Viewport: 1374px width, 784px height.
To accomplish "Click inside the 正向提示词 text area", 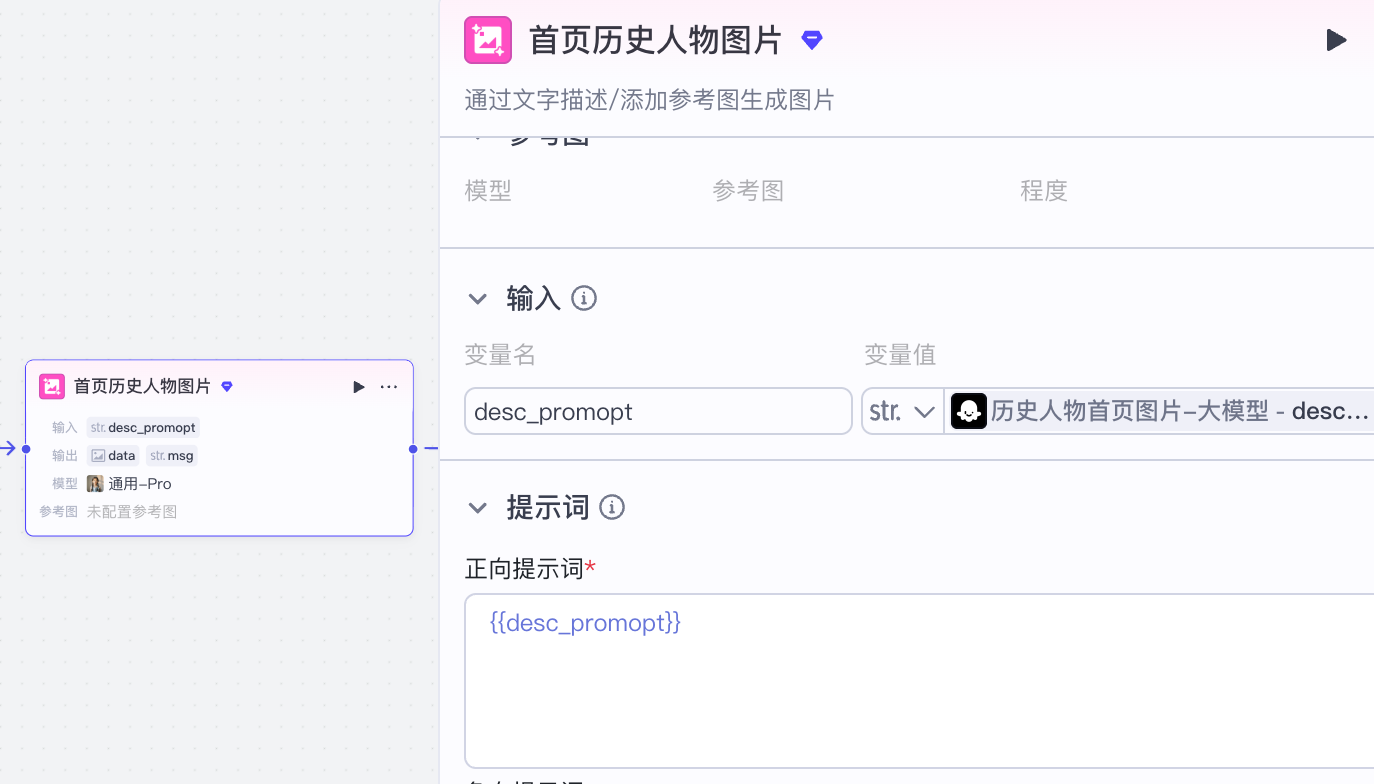I will pos(920,700).
